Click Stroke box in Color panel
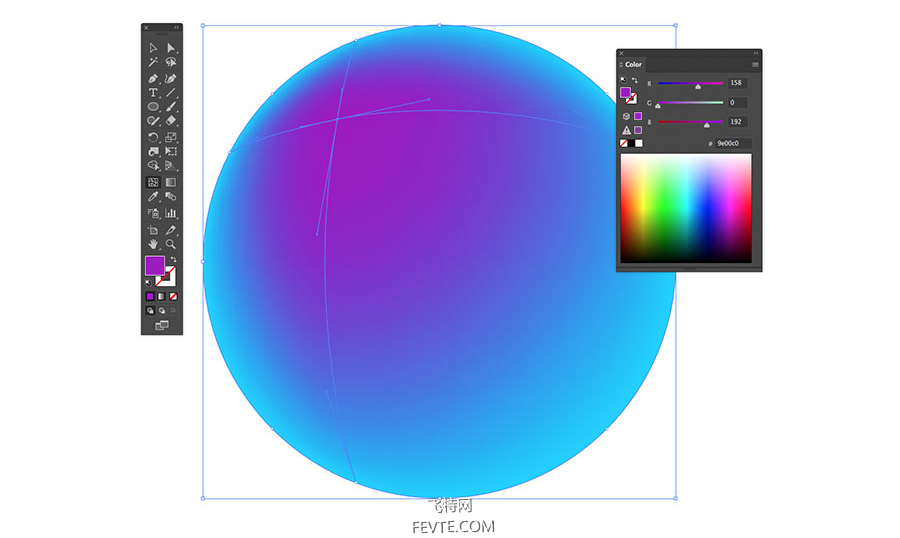The width and height of the screenshot is (900, 538). 632,99
